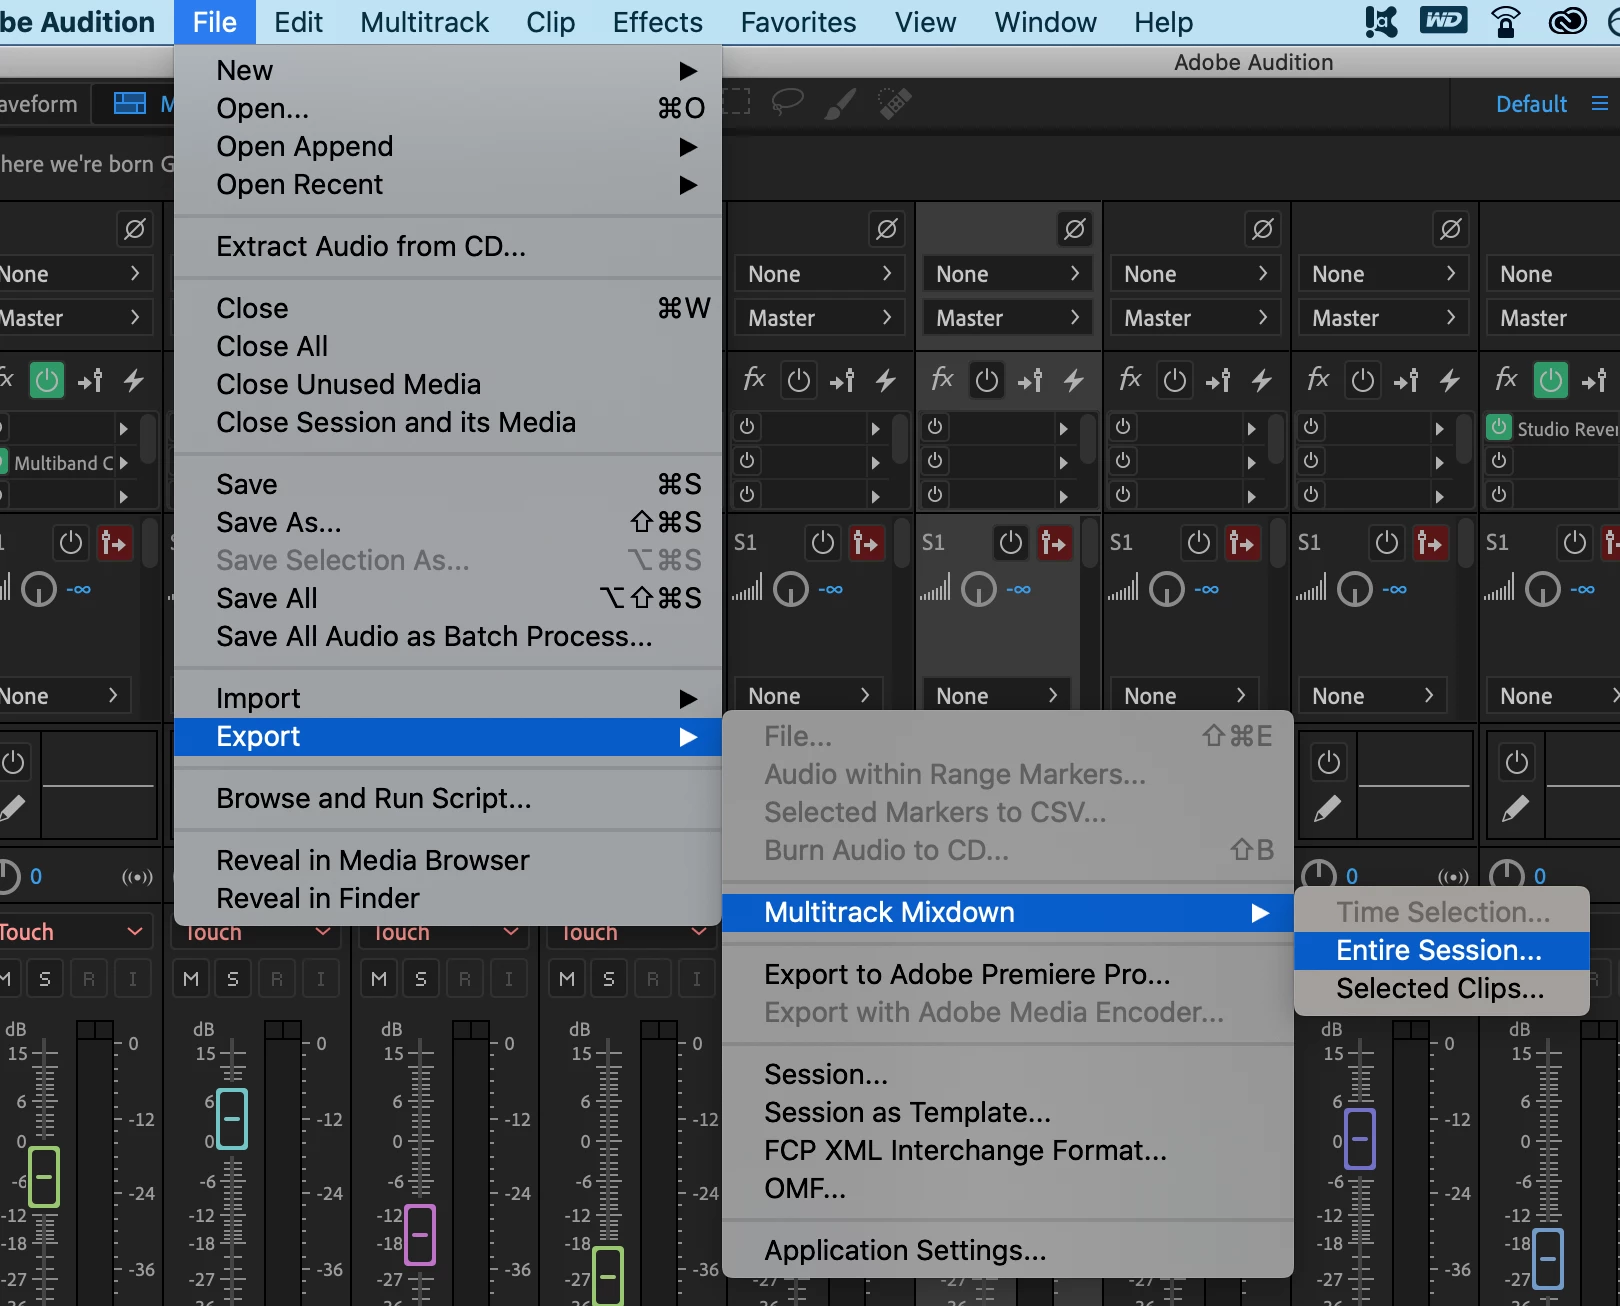This screenshot has width=1620, height=1306.
Task: Open send destination None dropdown on purple-fader channel
Action: (x=1372, y=696)
